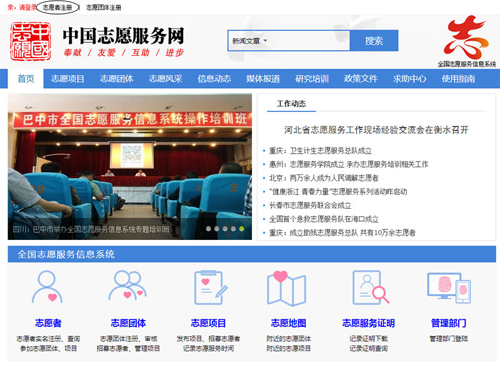Click the 志愿服务证明 certificate search icon
500x365 pixels.
coord(370,287)
